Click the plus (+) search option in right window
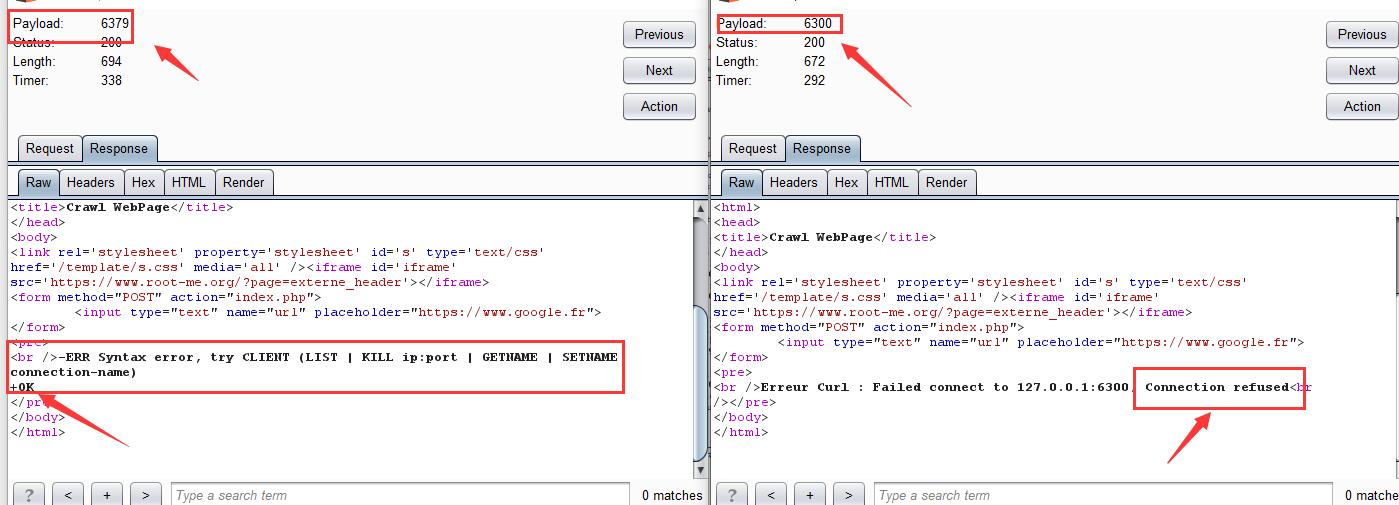This screenshot has width=1399, height=505. tap(810, 494)
